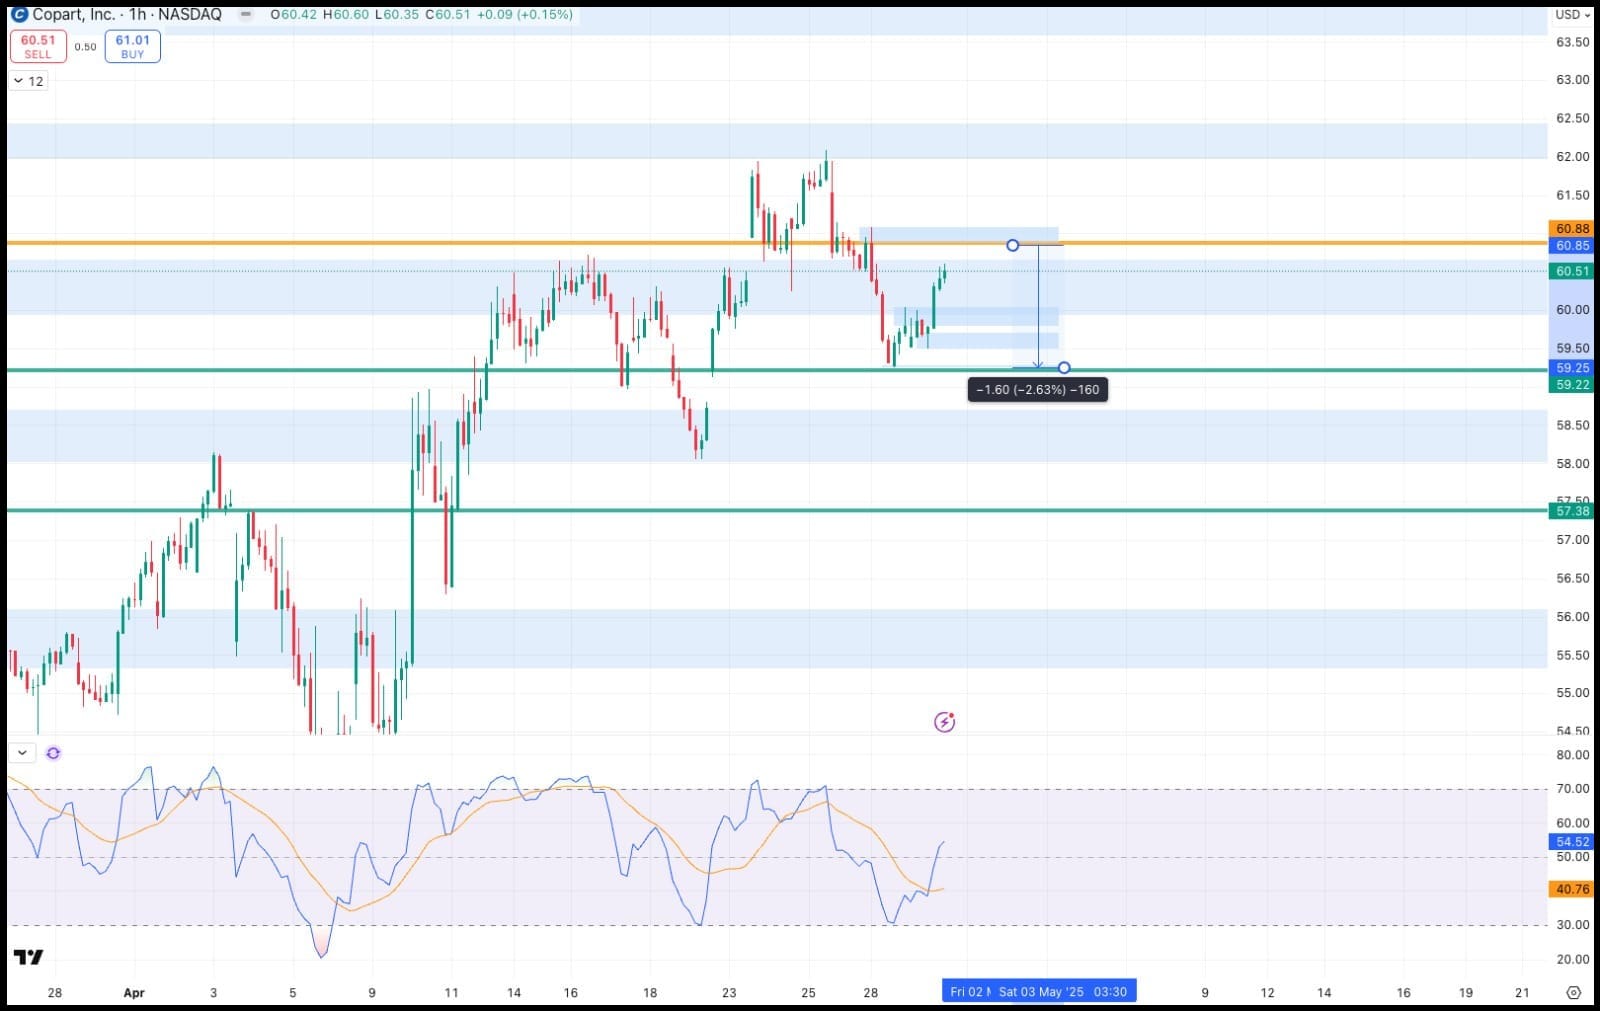The image size is (1600, 1011).
Task: Click the purple indicator refresh icon
Action: coord(53,753)
